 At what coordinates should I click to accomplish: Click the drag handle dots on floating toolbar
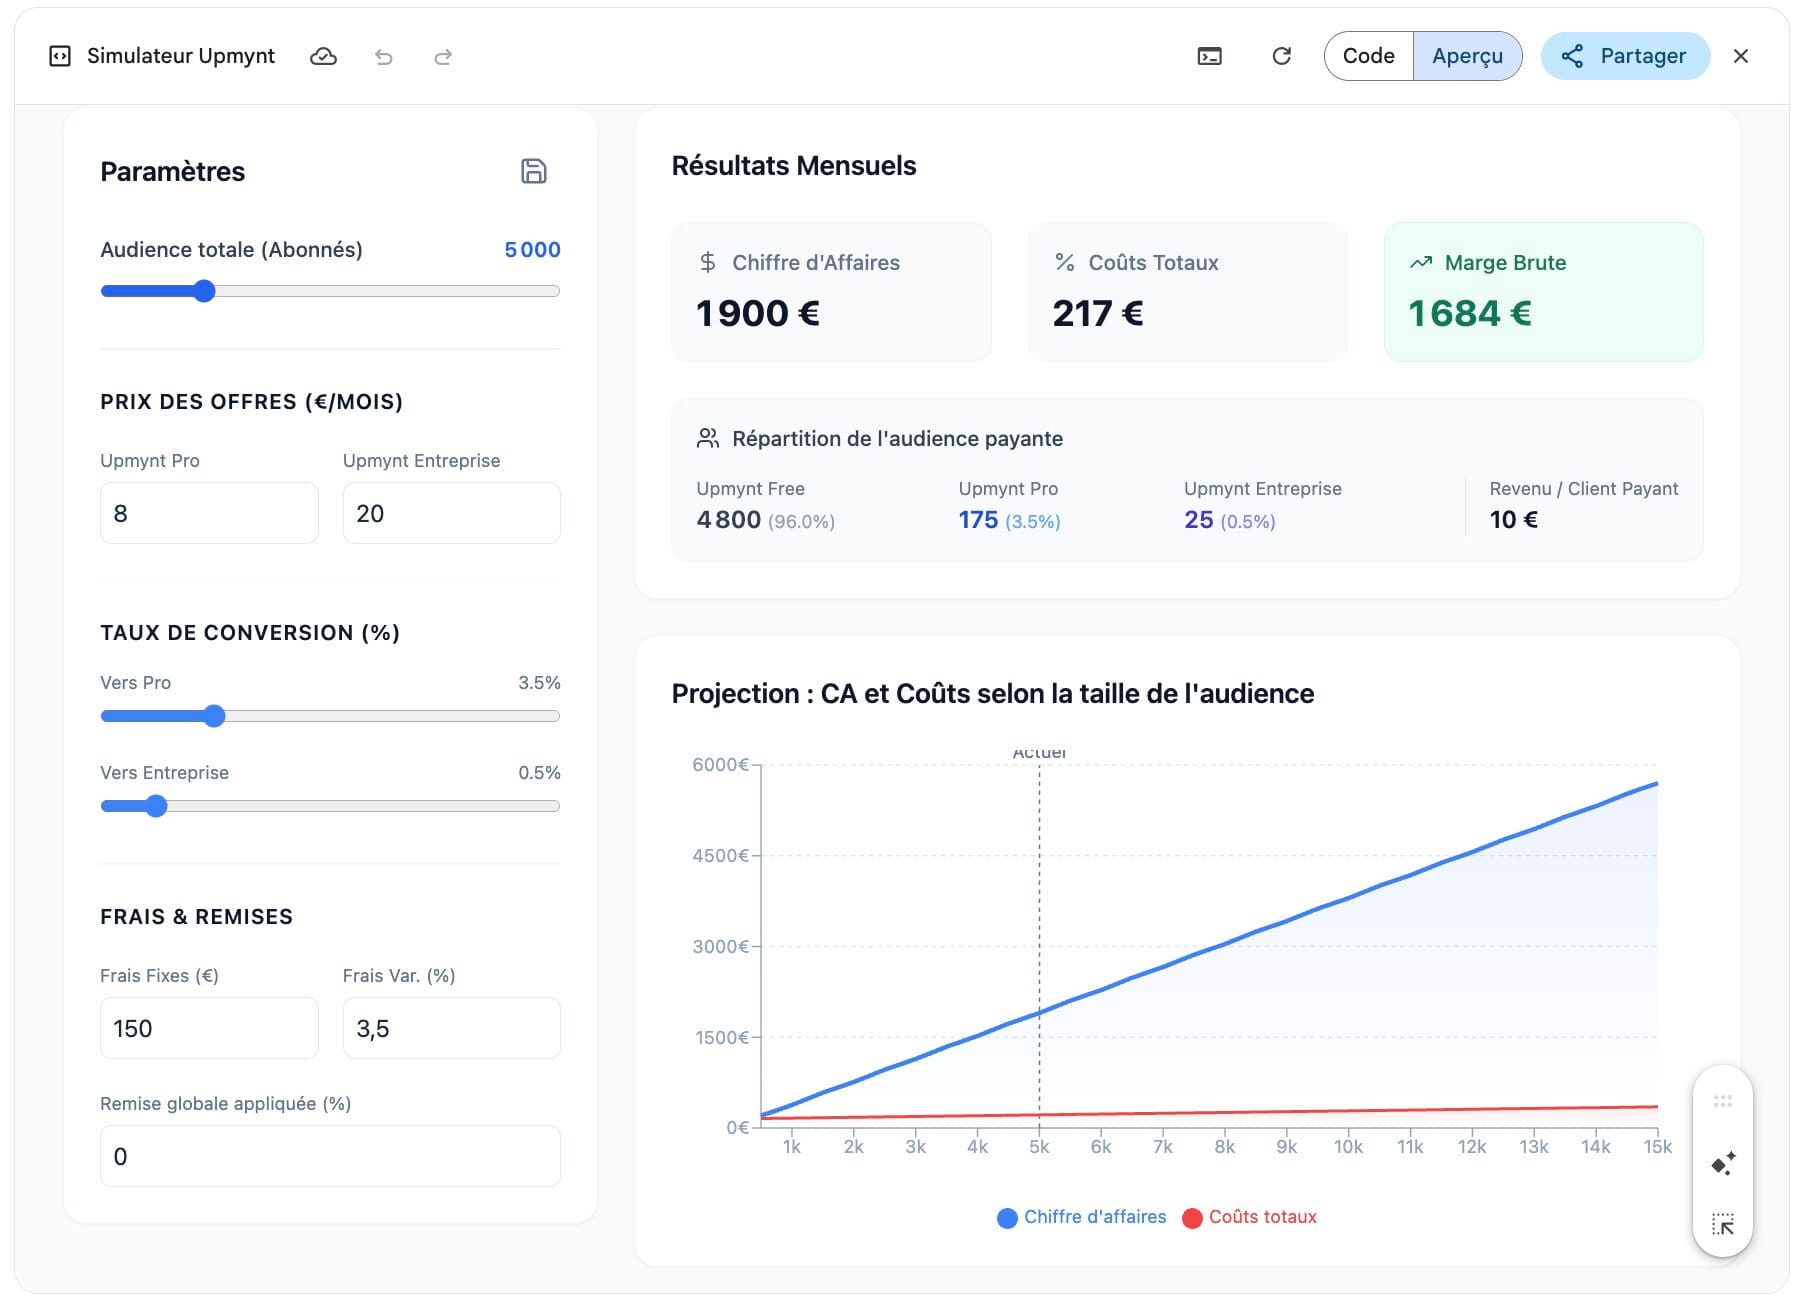click(1722, 1101)
